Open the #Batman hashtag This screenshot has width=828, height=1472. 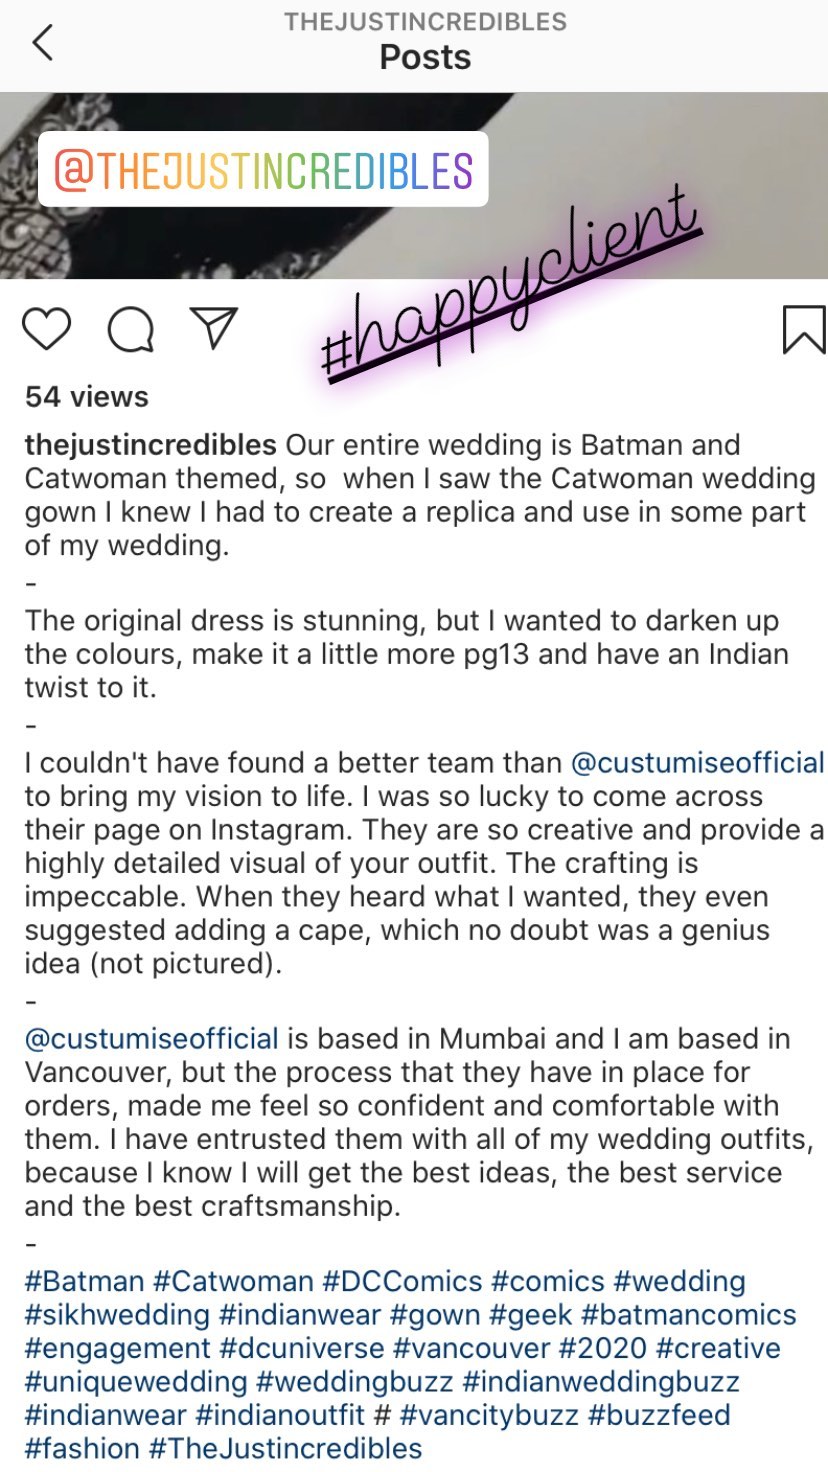tap(85, 1281)
